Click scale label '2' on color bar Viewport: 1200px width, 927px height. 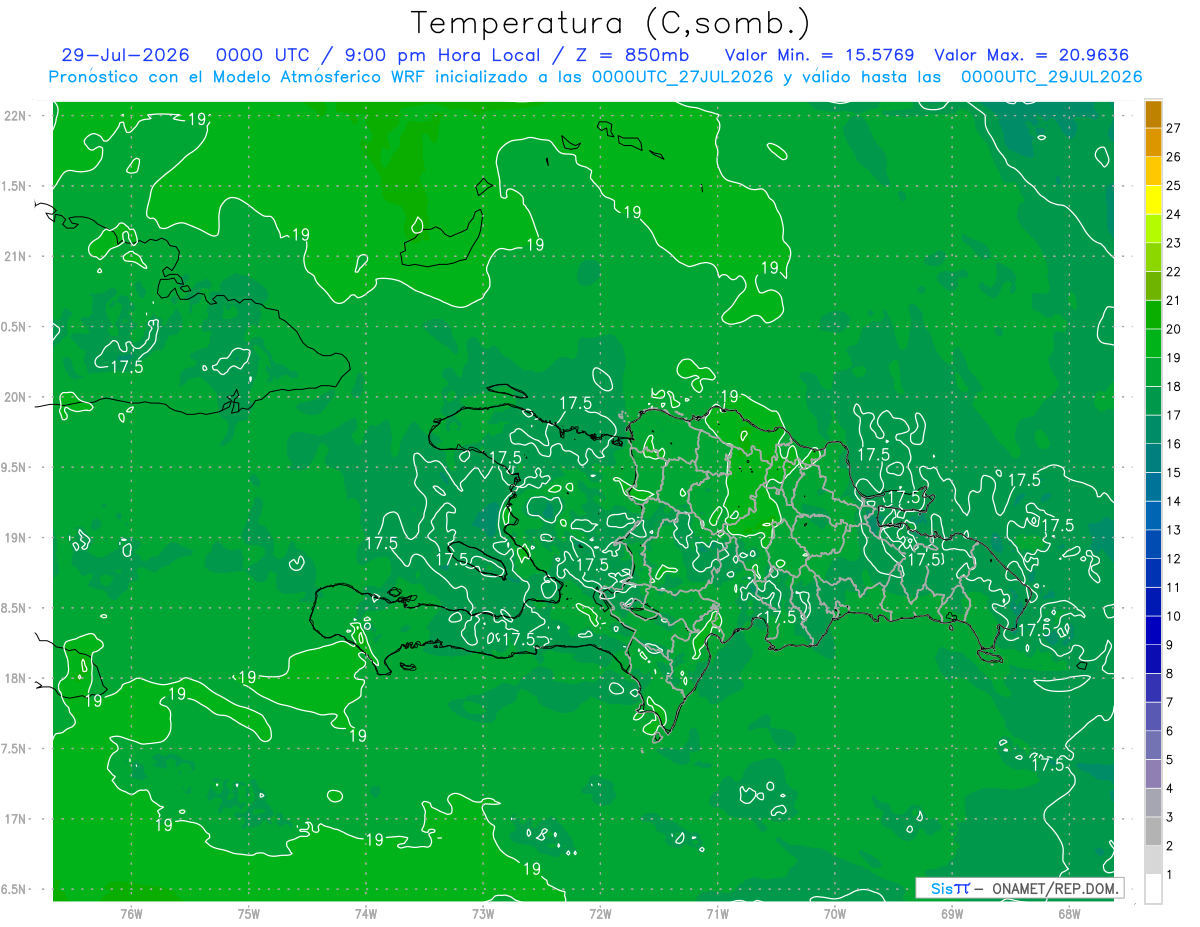pos(1170,846)
